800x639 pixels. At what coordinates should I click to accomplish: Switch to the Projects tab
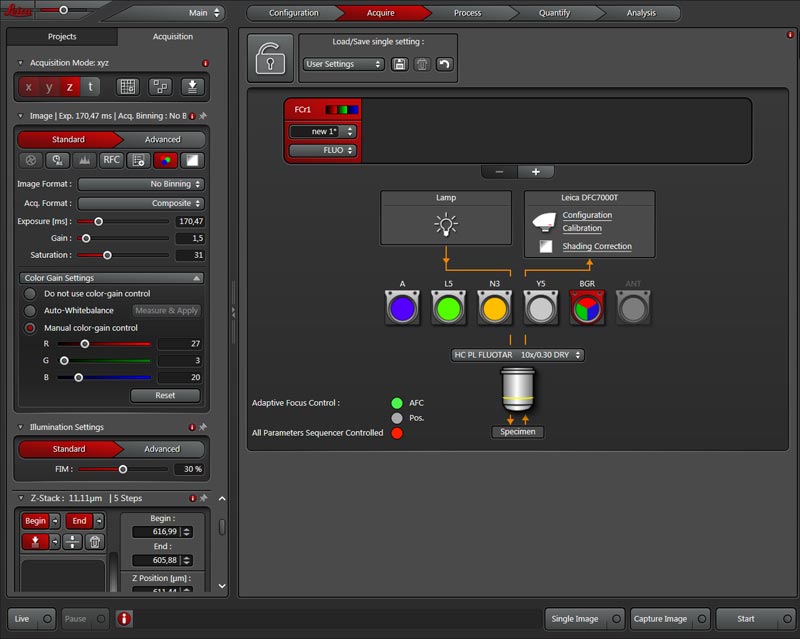(x=62, y=37)
